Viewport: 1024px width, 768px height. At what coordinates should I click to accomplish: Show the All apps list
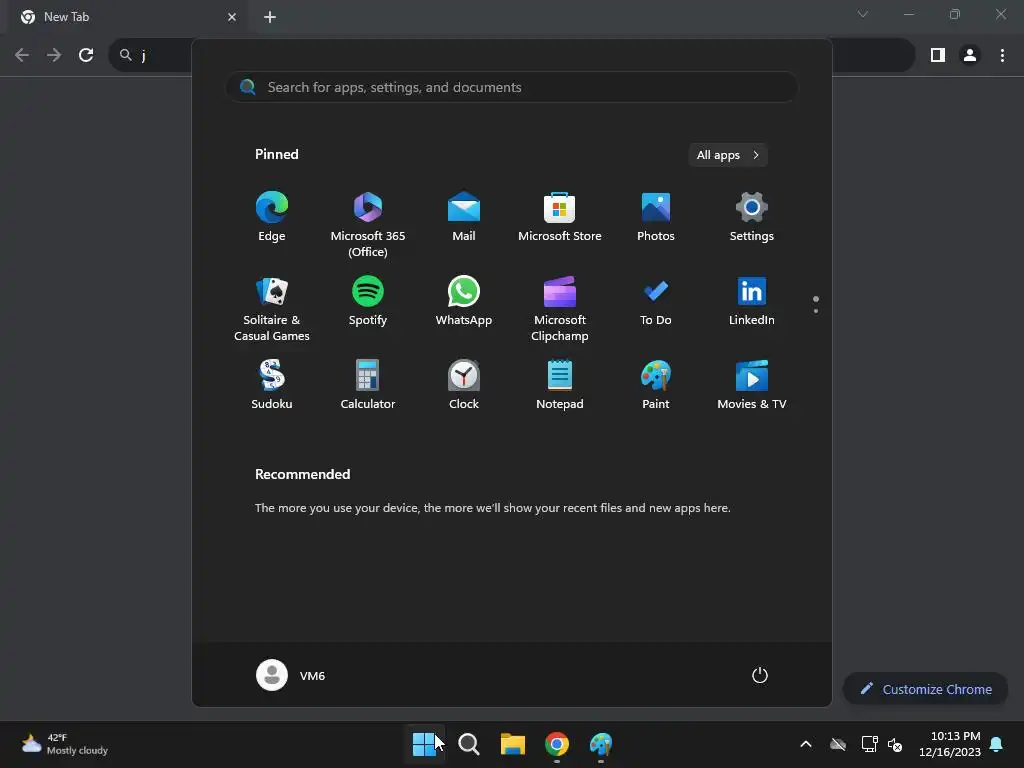(728, 155)
